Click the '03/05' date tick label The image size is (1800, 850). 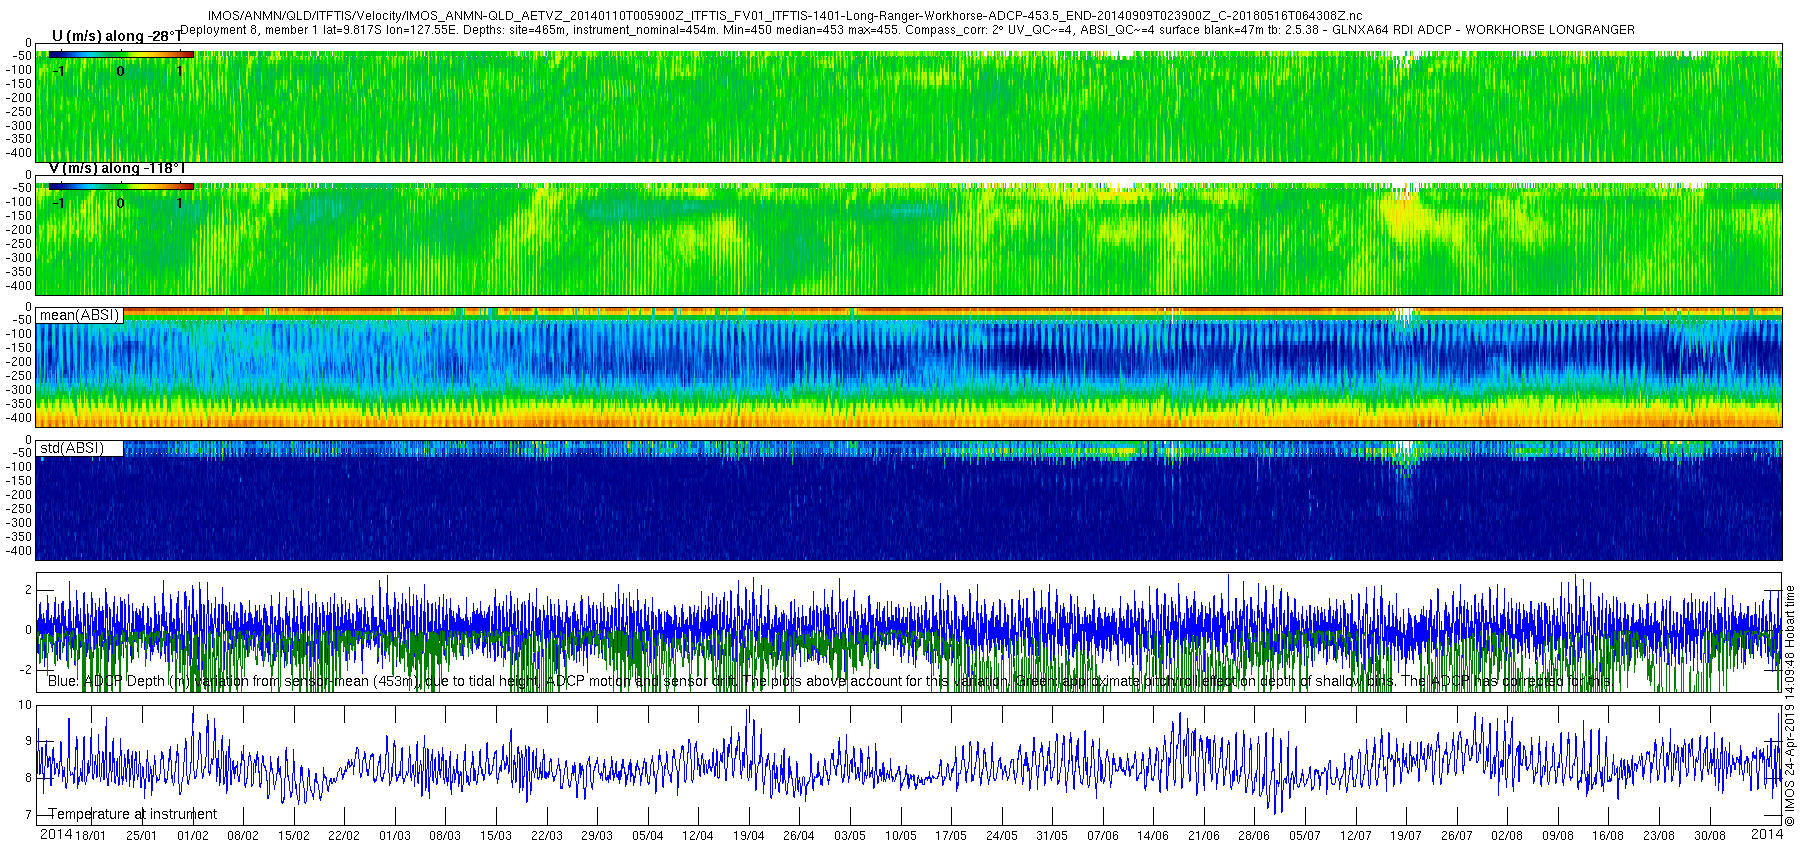850,836
